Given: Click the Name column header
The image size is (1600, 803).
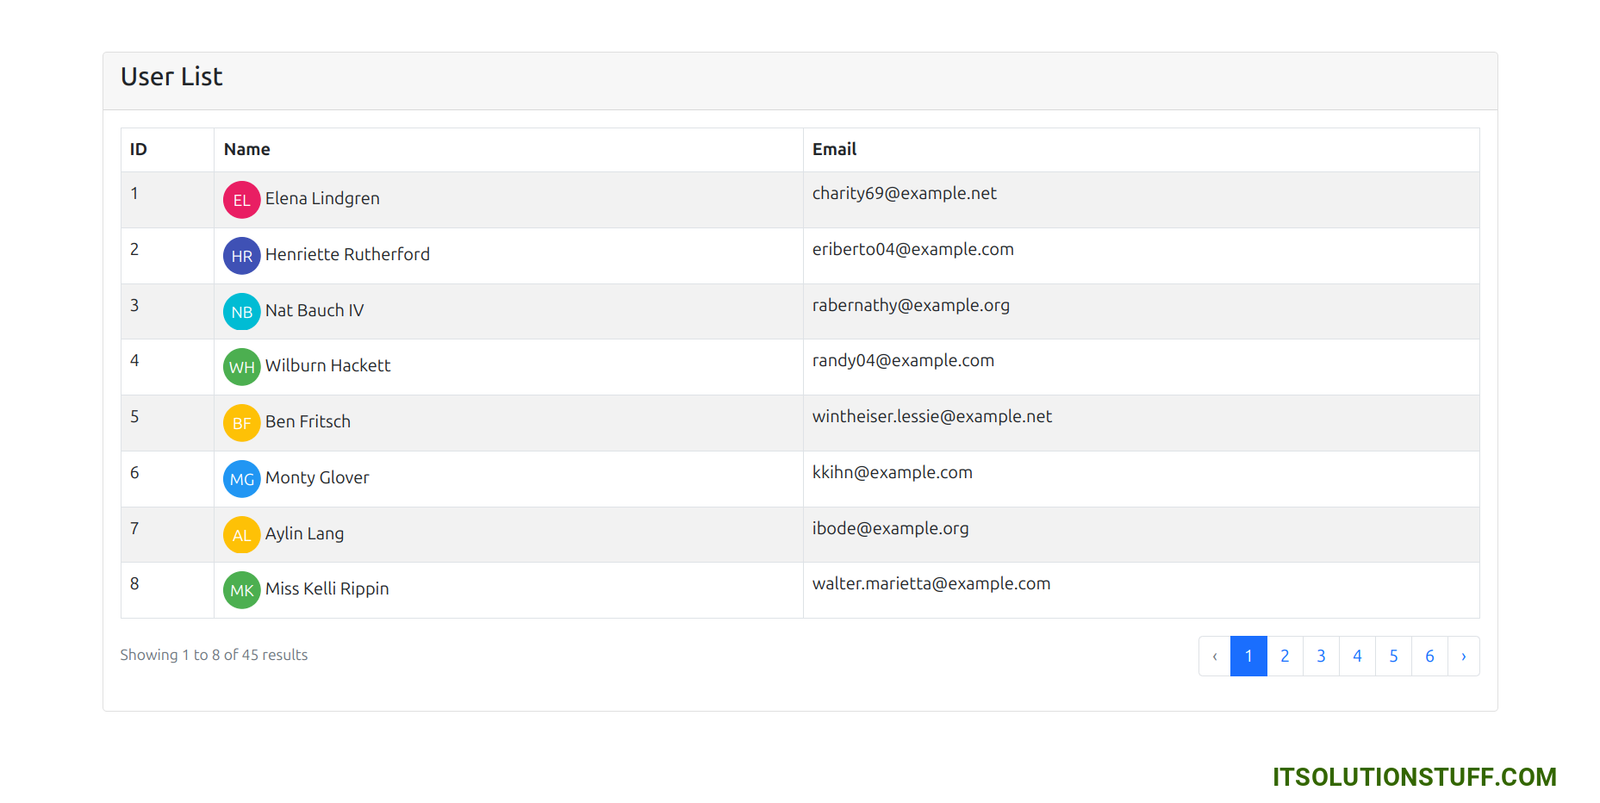Looking at the screenshot, I should (x=247, y=150).
